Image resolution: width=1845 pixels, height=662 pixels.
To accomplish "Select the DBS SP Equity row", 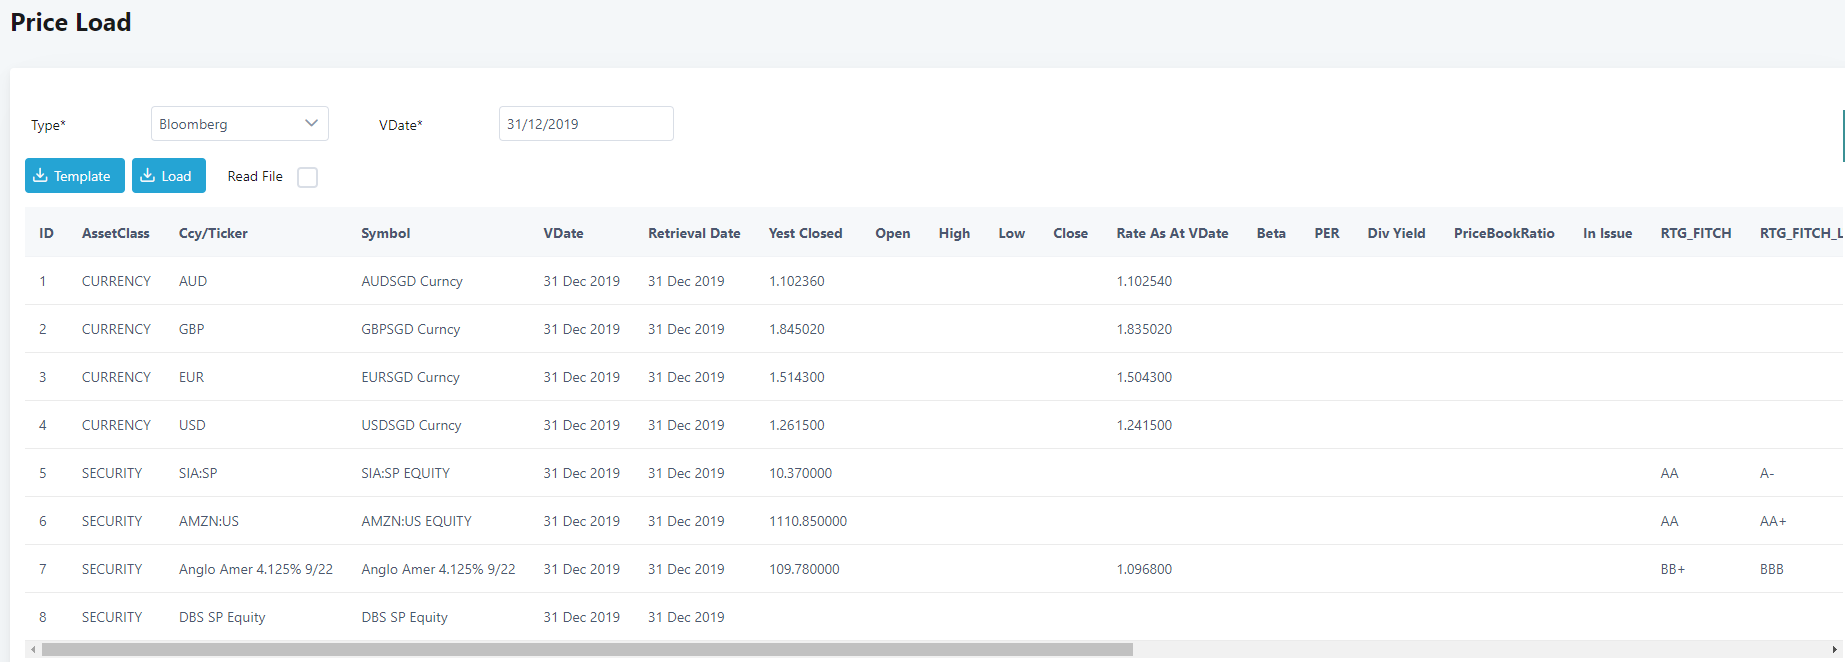I will coord(404,617).
